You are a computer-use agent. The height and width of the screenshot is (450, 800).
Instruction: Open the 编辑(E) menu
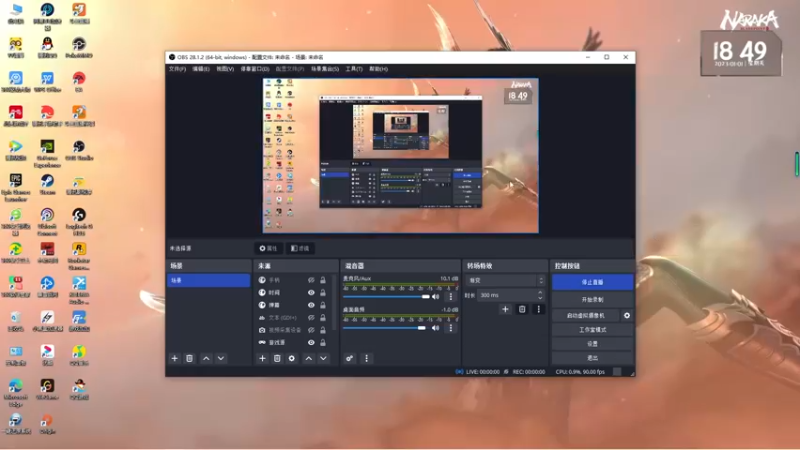click(201, 69)
